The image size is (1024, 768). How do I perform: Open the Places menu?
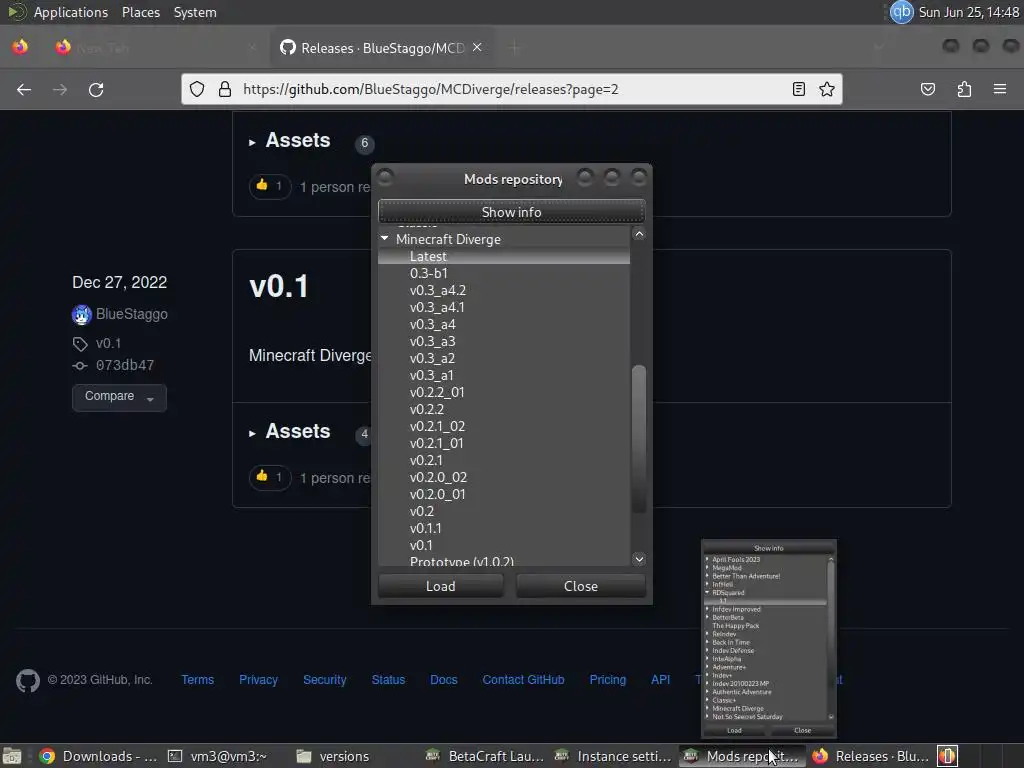pos(140,12)
